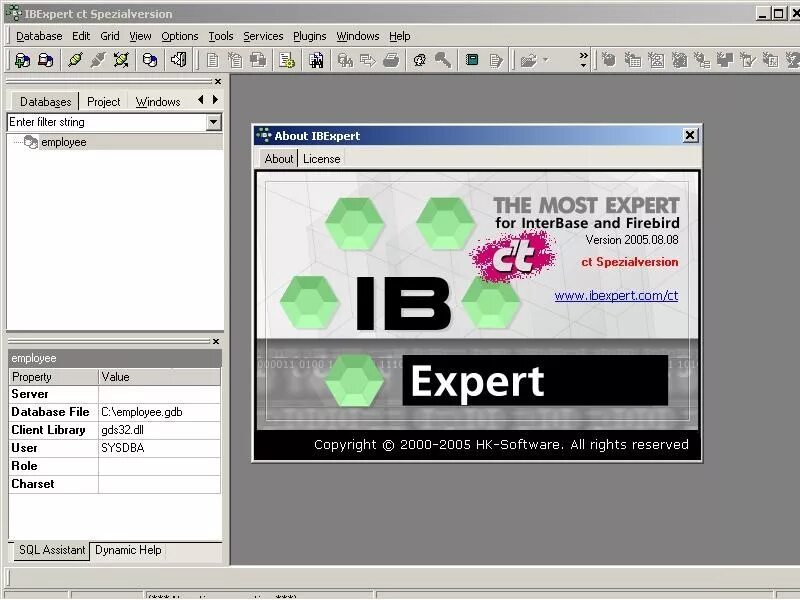This screenshot has width=800, height=600.
Task: Select the Disconnect from Database icon
Action: [x=100, y=60]
